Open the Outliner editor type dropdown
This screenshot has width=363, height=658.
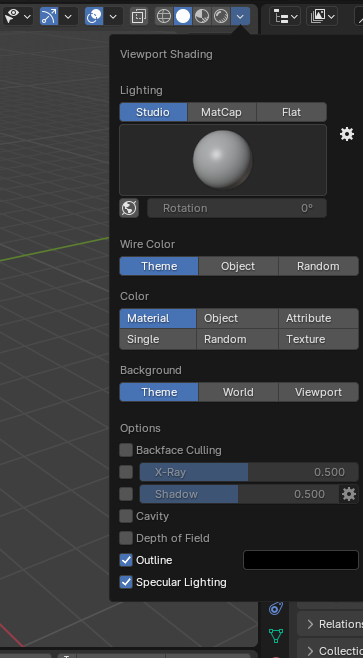tap(285, 16)
